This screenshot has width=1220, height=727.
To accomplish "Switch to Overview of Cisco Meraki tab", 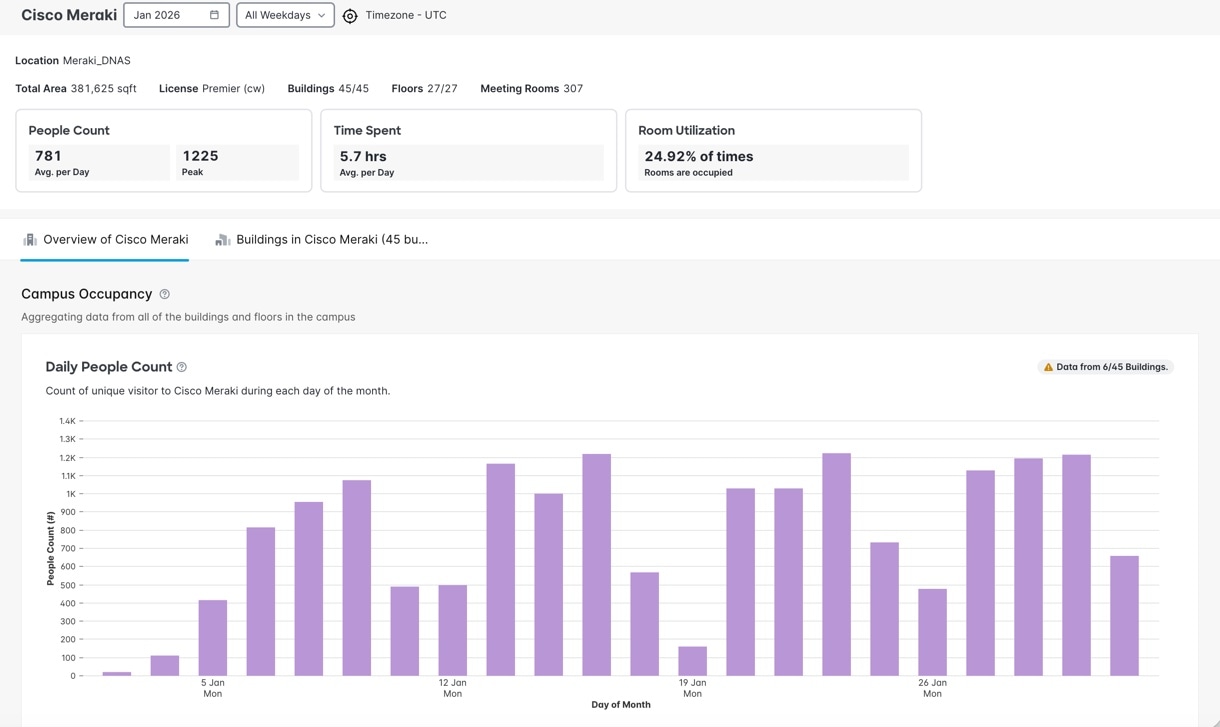I will click(115, 240).
